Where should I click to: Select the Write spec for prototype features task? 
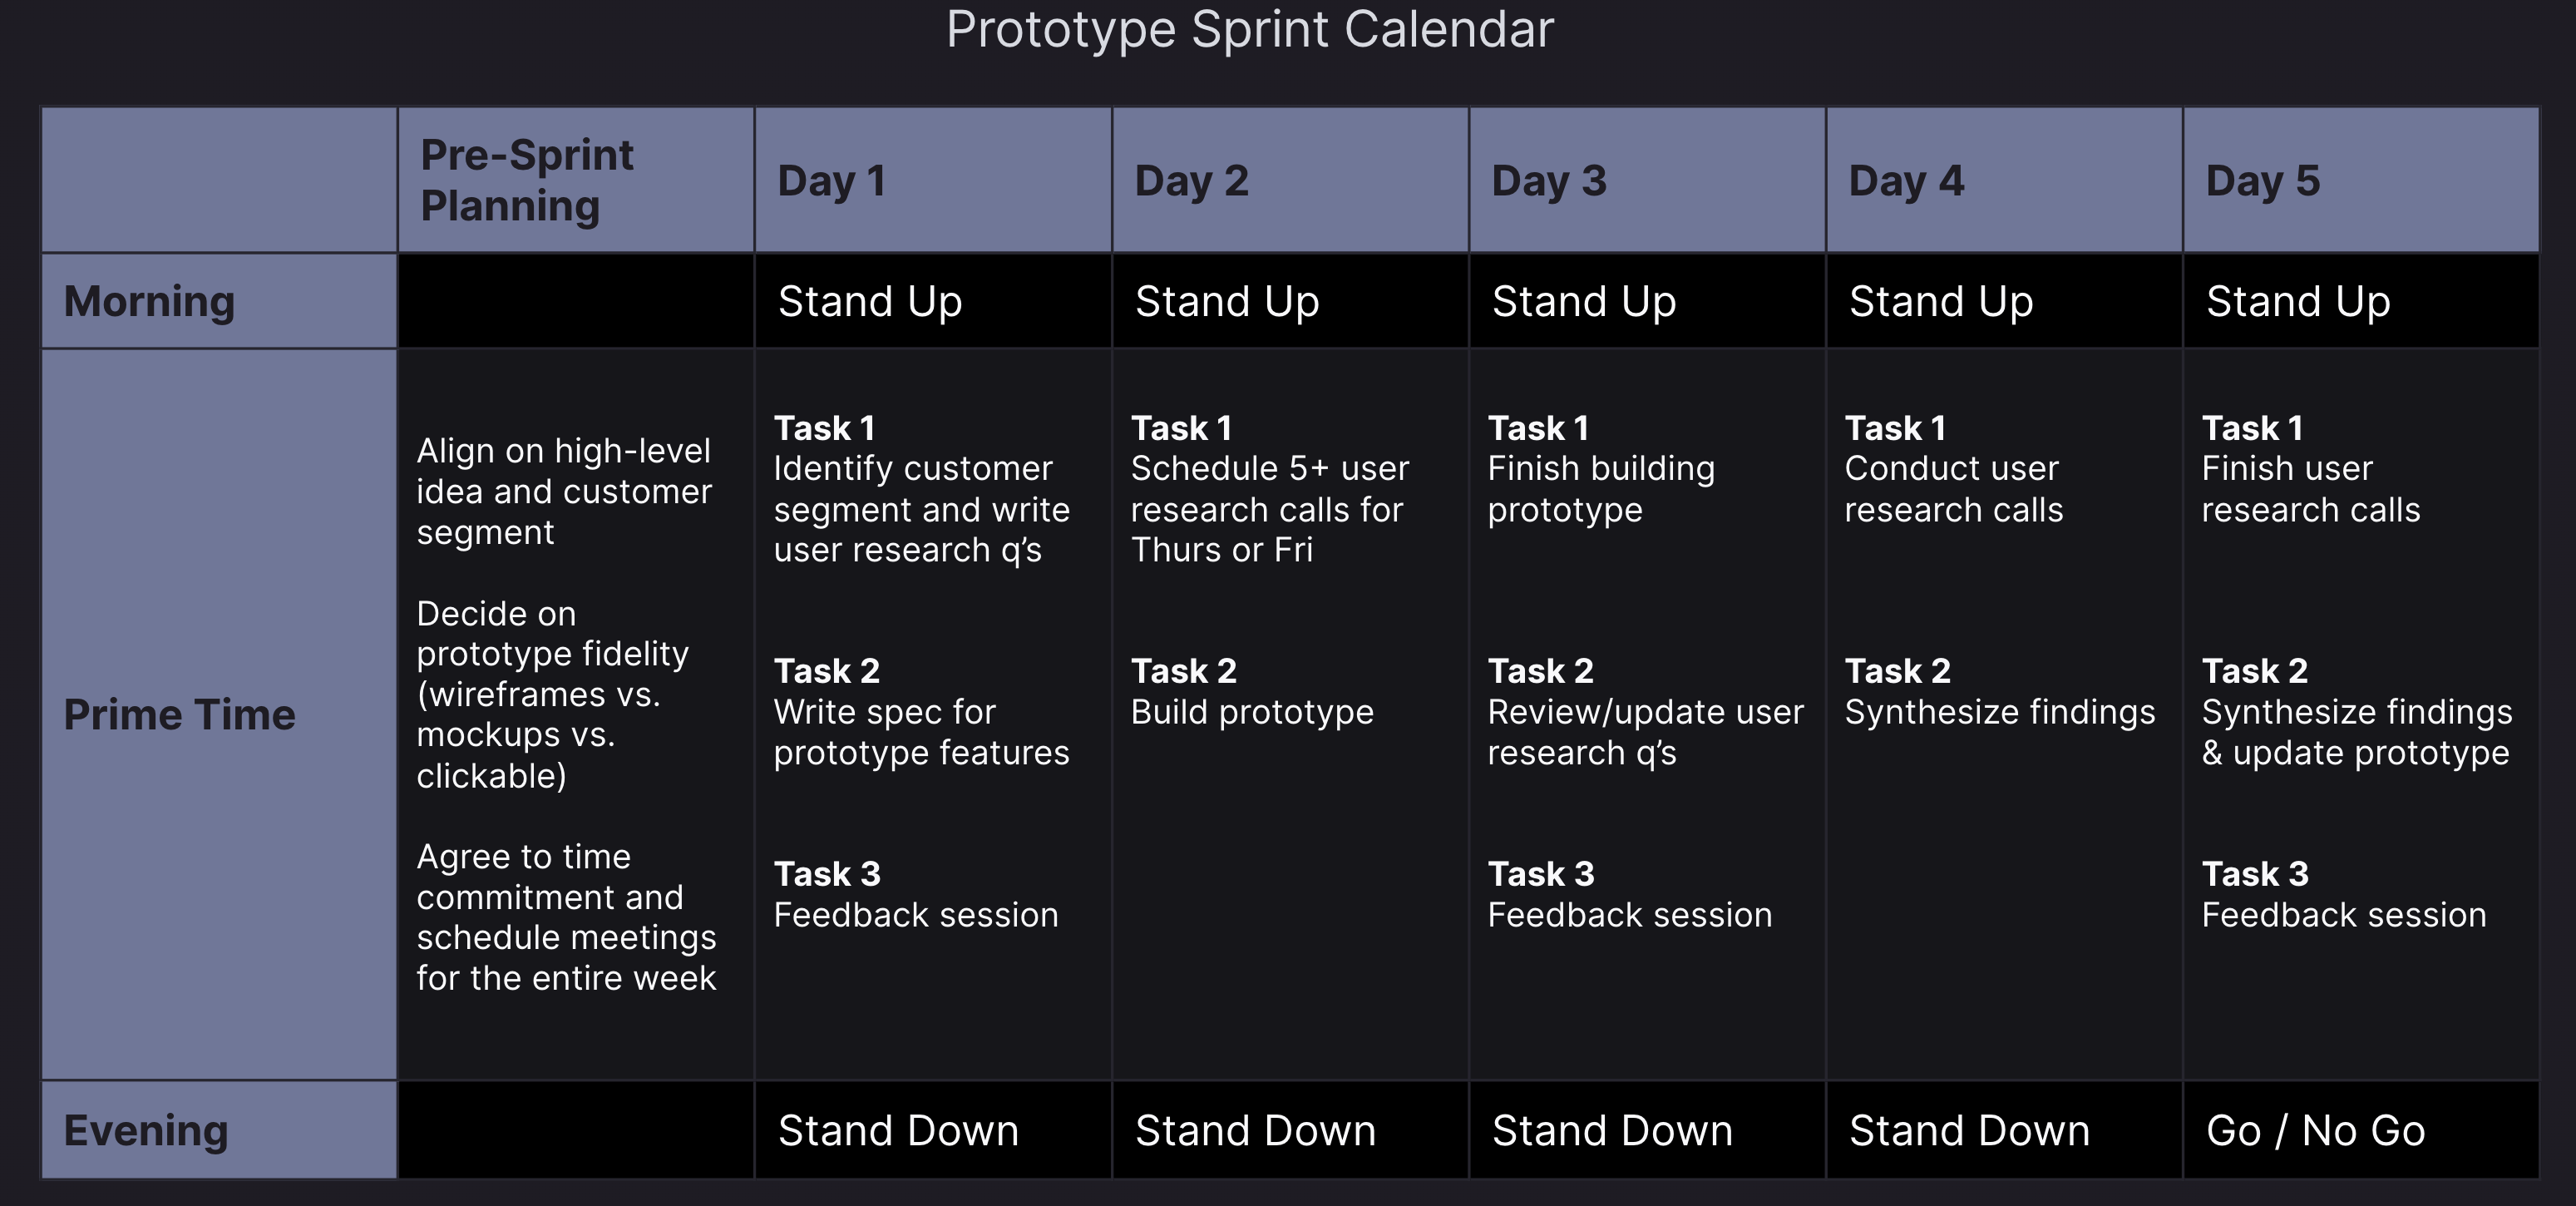pos(921,732)
